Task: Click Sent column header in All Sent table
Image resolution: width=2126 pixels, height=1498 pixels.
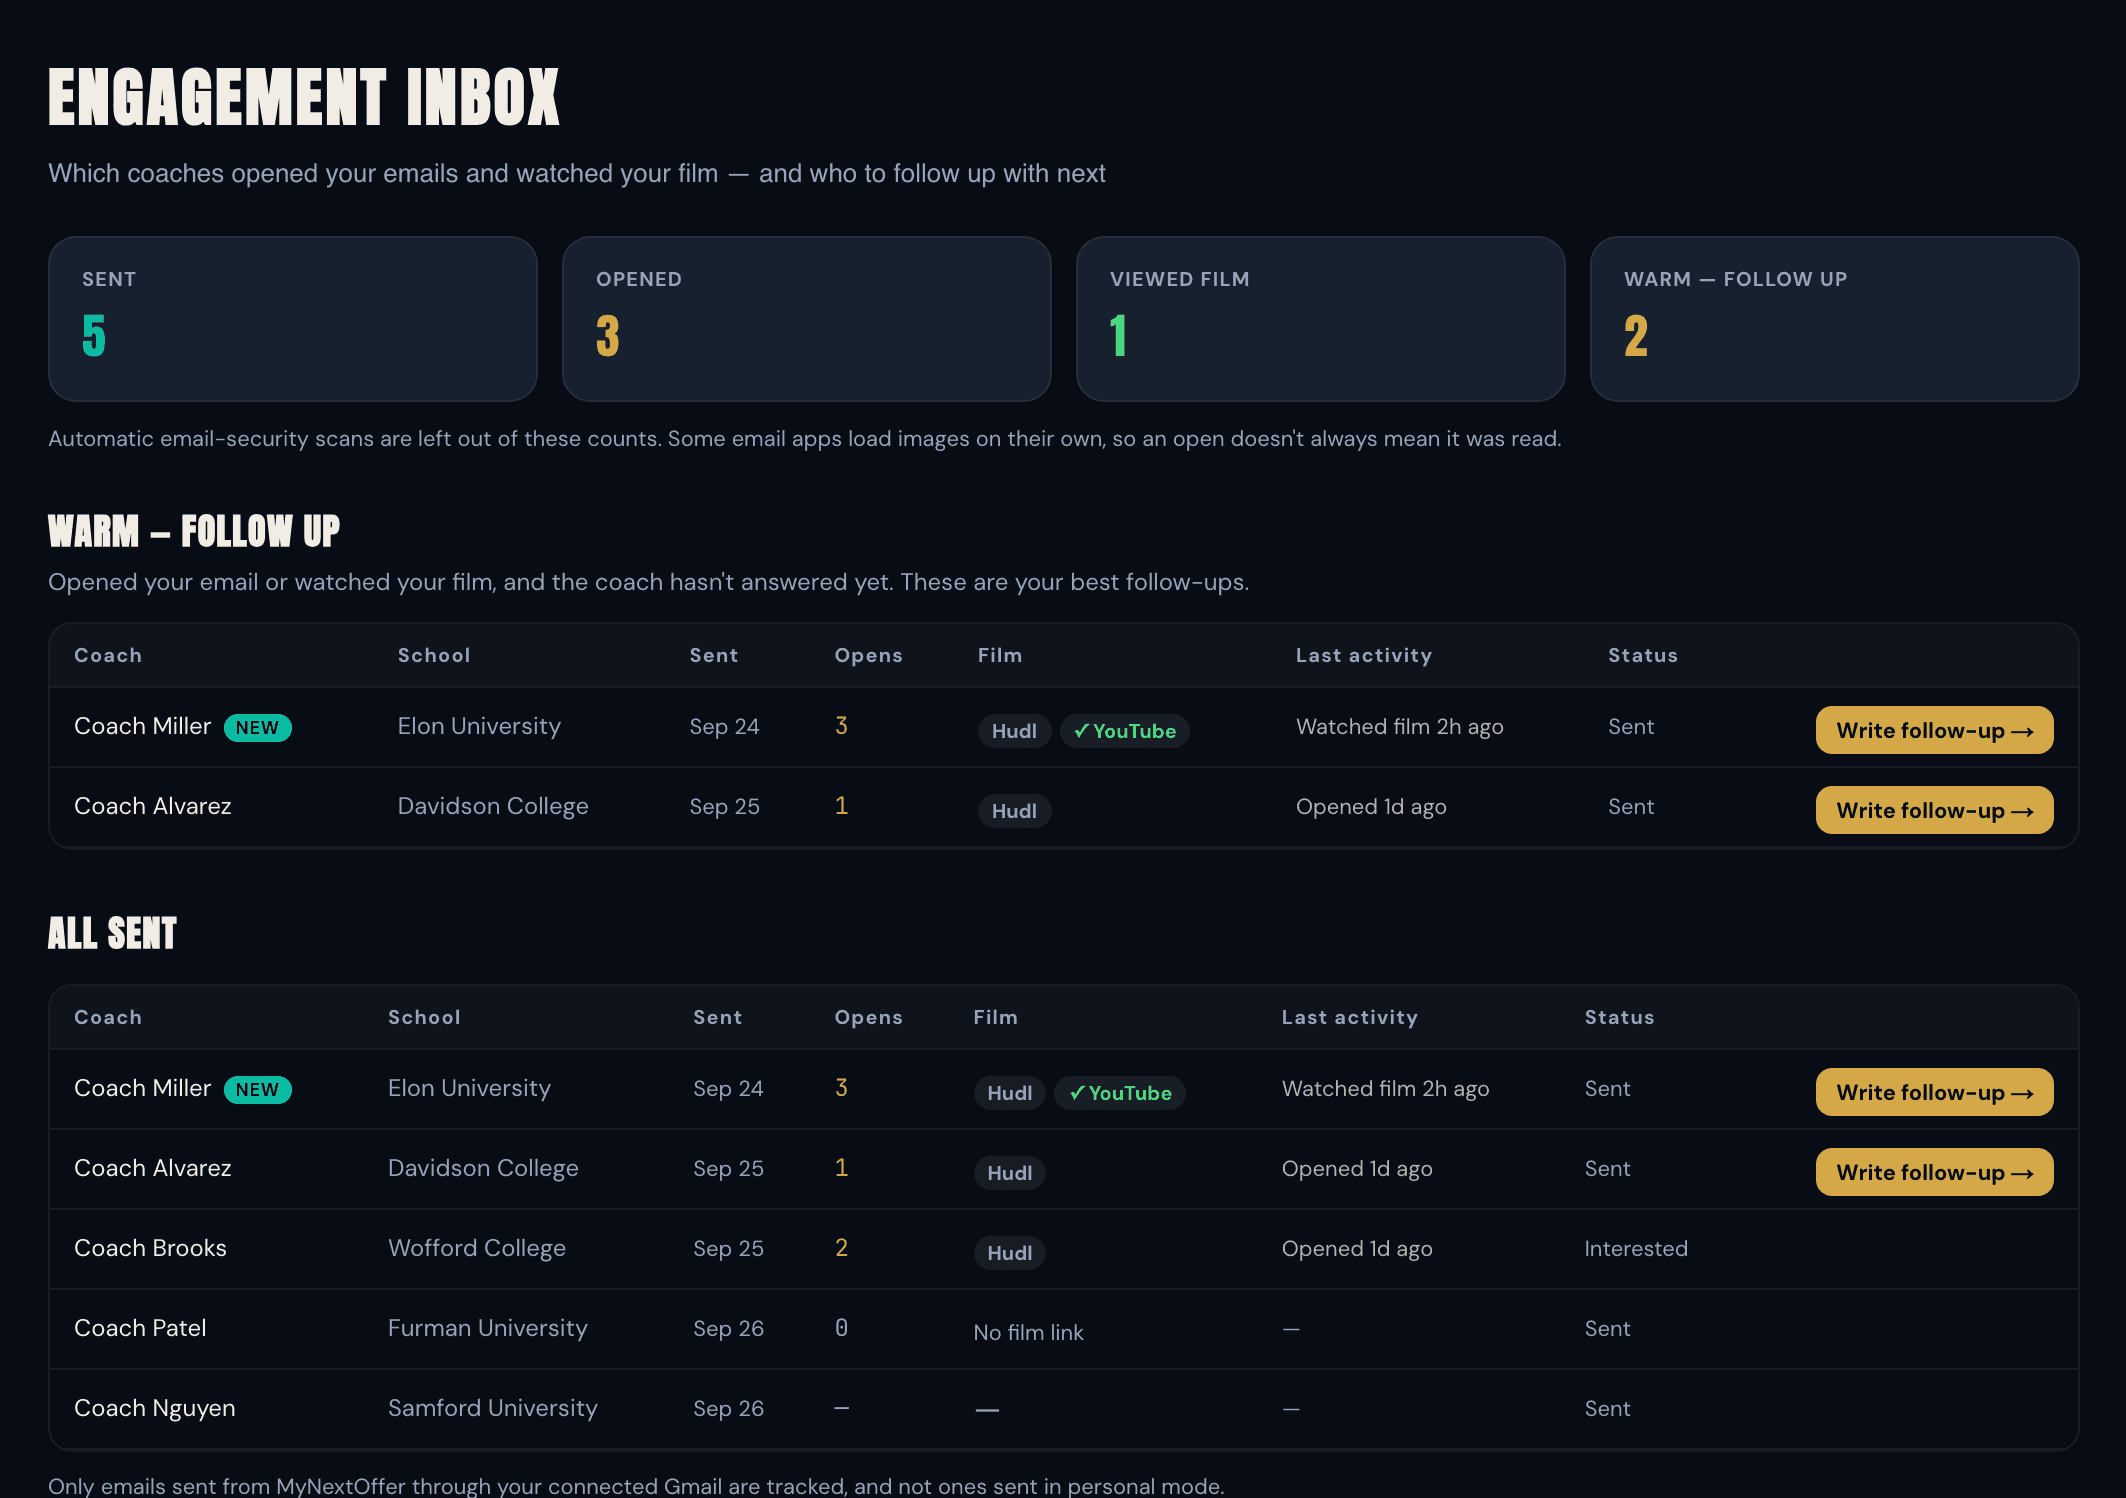Action: [717, 1017]
